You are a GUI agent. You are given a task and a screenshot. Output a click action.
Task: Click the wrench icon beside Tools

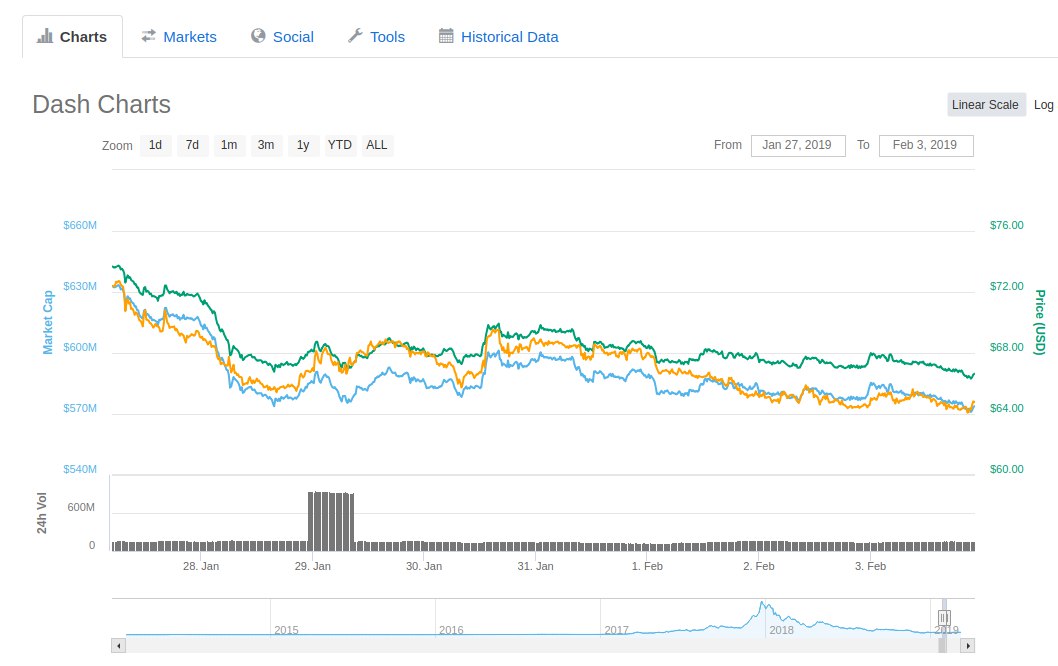click(355, 36)
